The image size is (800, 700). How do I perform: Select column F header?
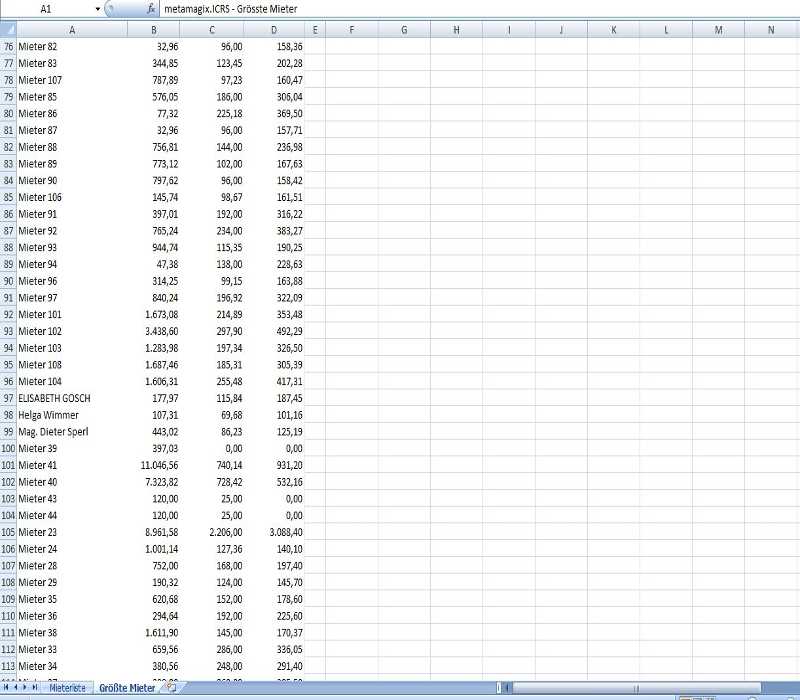(352, 30)
